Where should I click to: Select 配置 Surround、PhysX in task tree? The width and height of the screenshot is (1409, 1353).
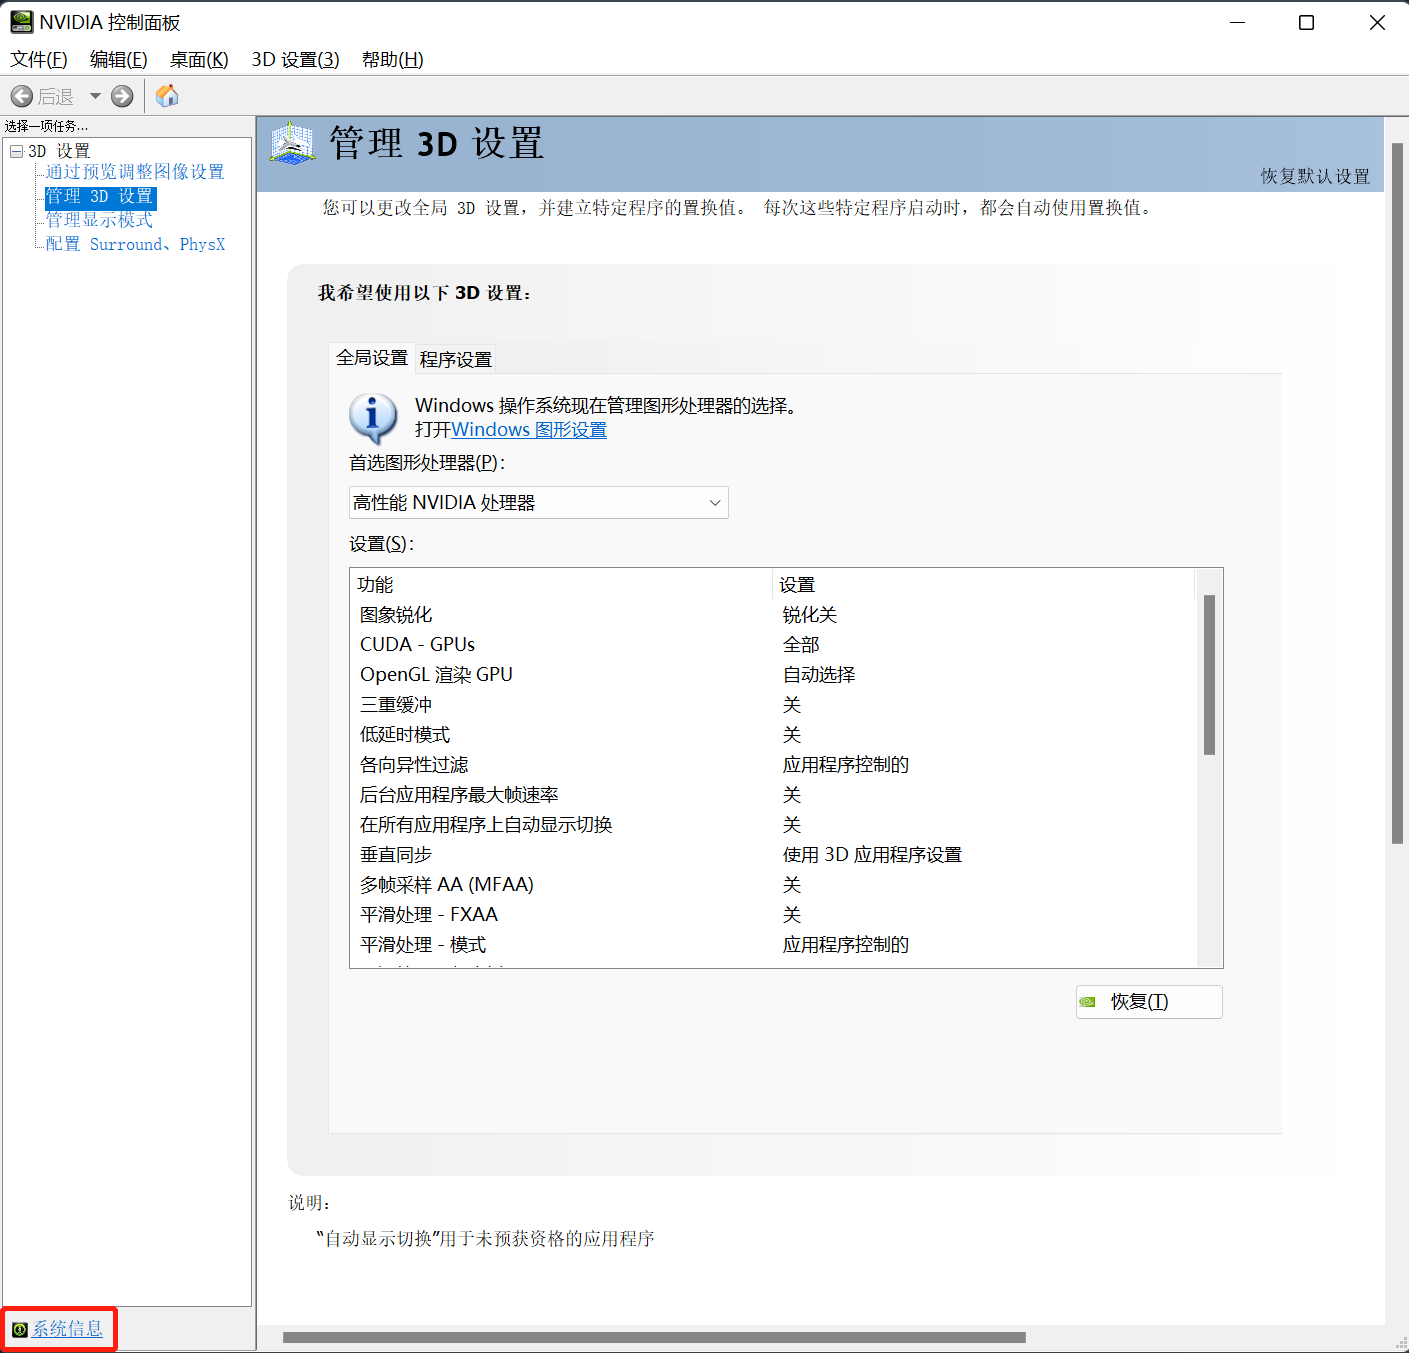(x=135, y=244)
